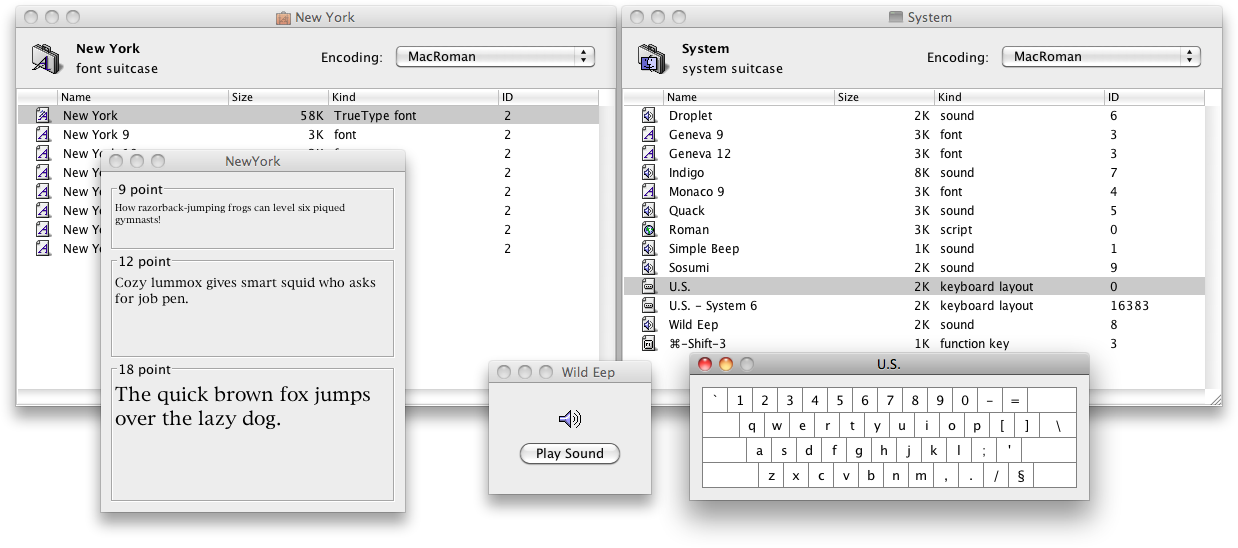Select the 'Quack' row name

687,211
